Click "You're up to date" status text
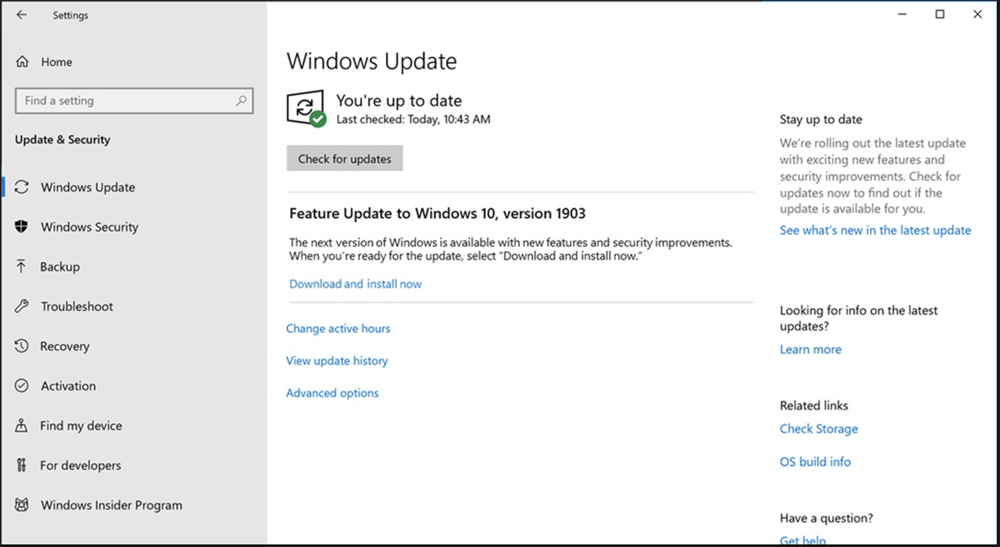The width and height of the screenshot is (1000, 547). [x=399, y=101]
